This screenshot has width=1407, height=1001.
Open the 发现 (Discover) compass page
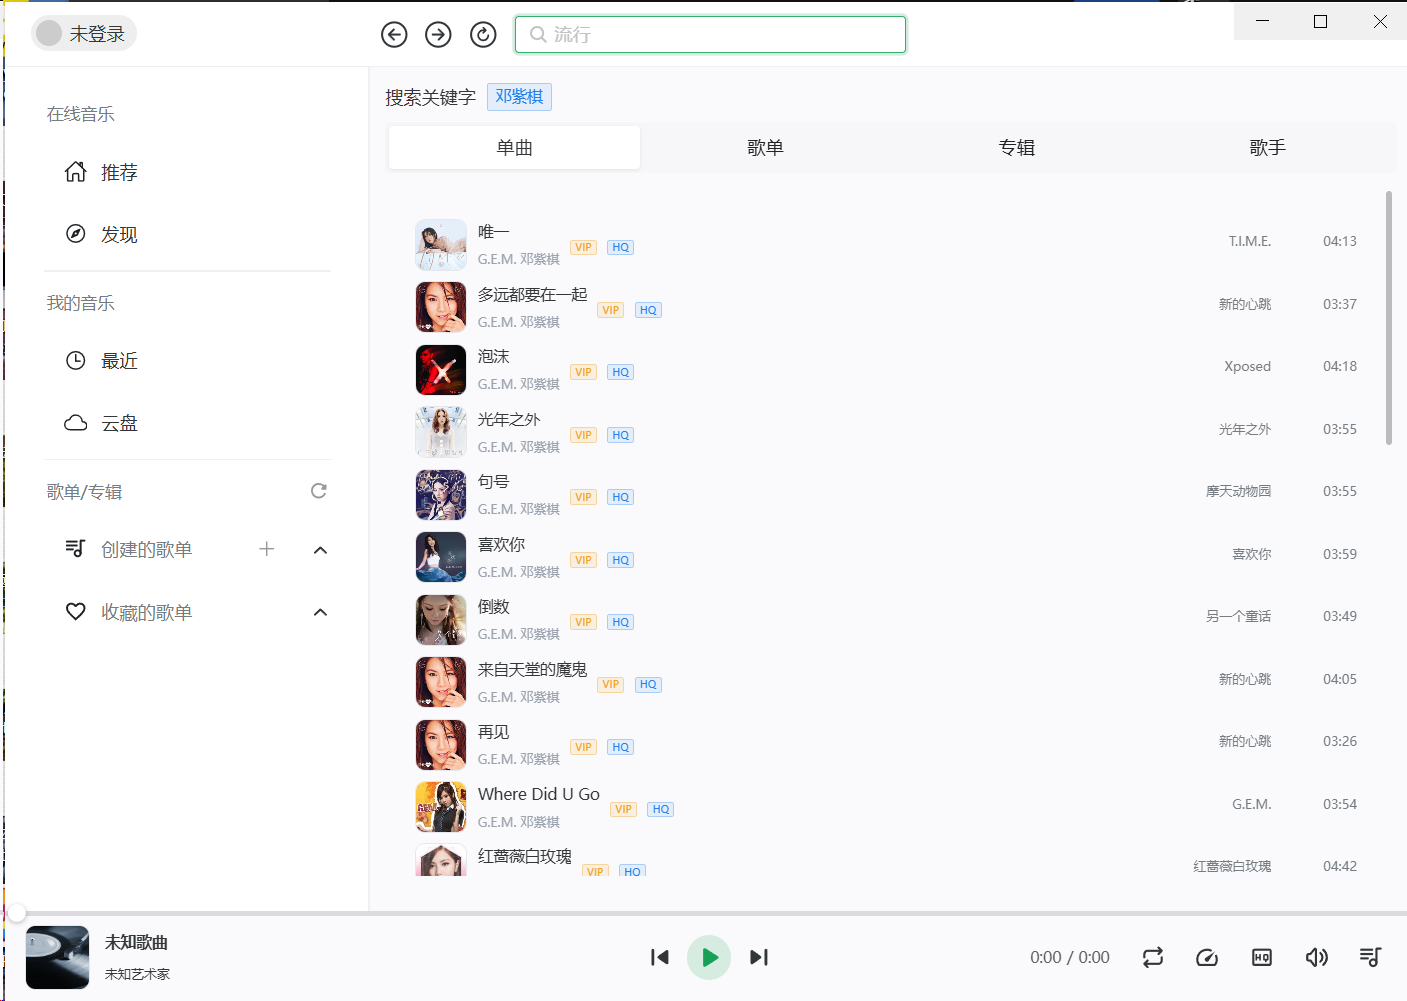(104, 234)
